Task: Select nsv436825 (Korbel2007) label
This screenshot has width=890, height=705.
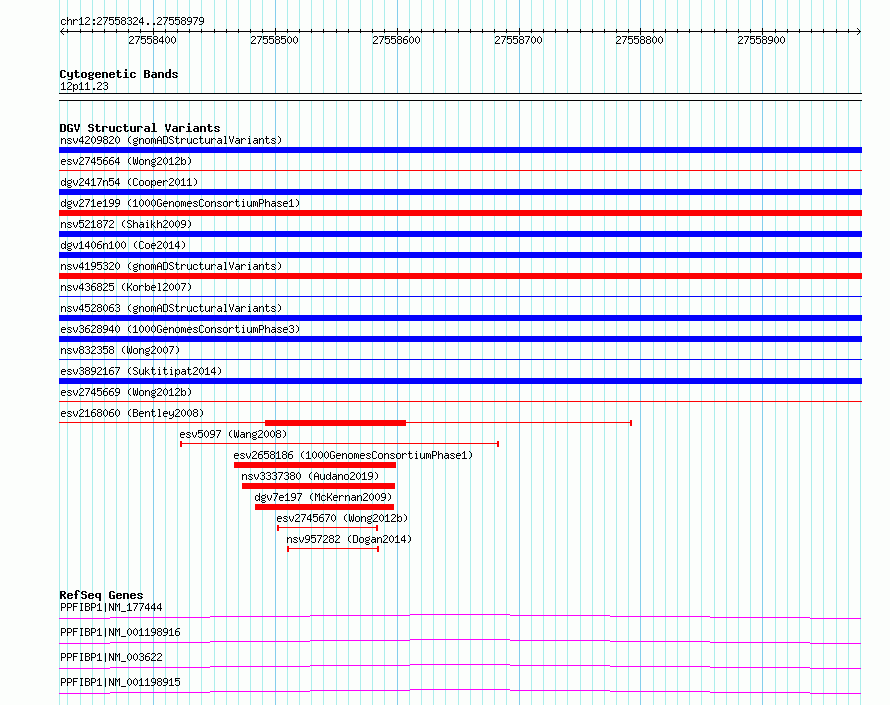Action: click(126, 287)
